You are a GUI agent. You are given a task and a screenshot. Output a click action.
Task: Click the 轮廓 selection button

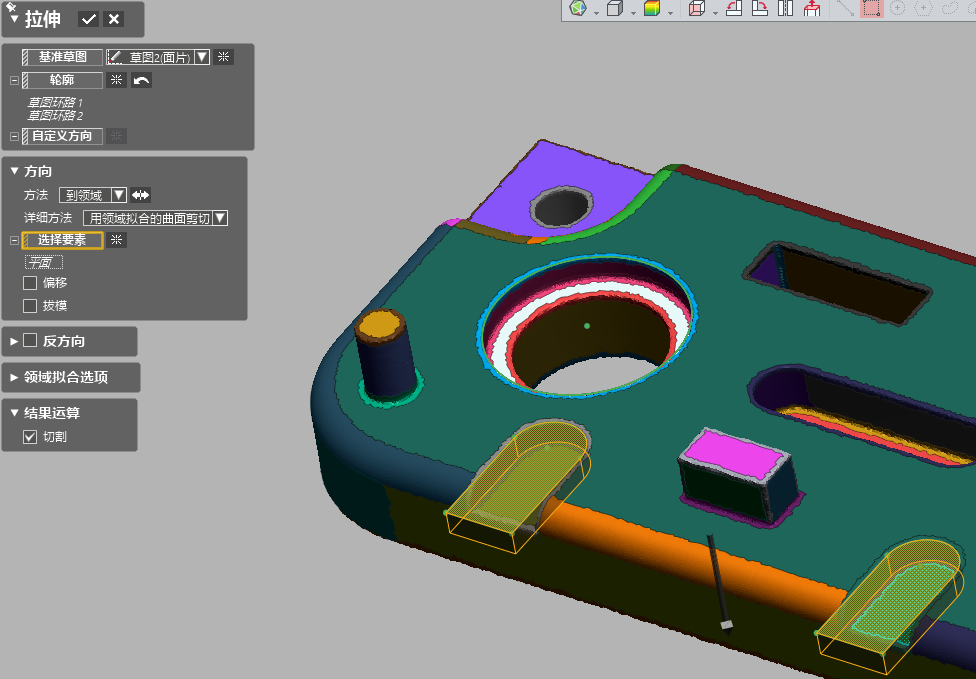(62, 80)
